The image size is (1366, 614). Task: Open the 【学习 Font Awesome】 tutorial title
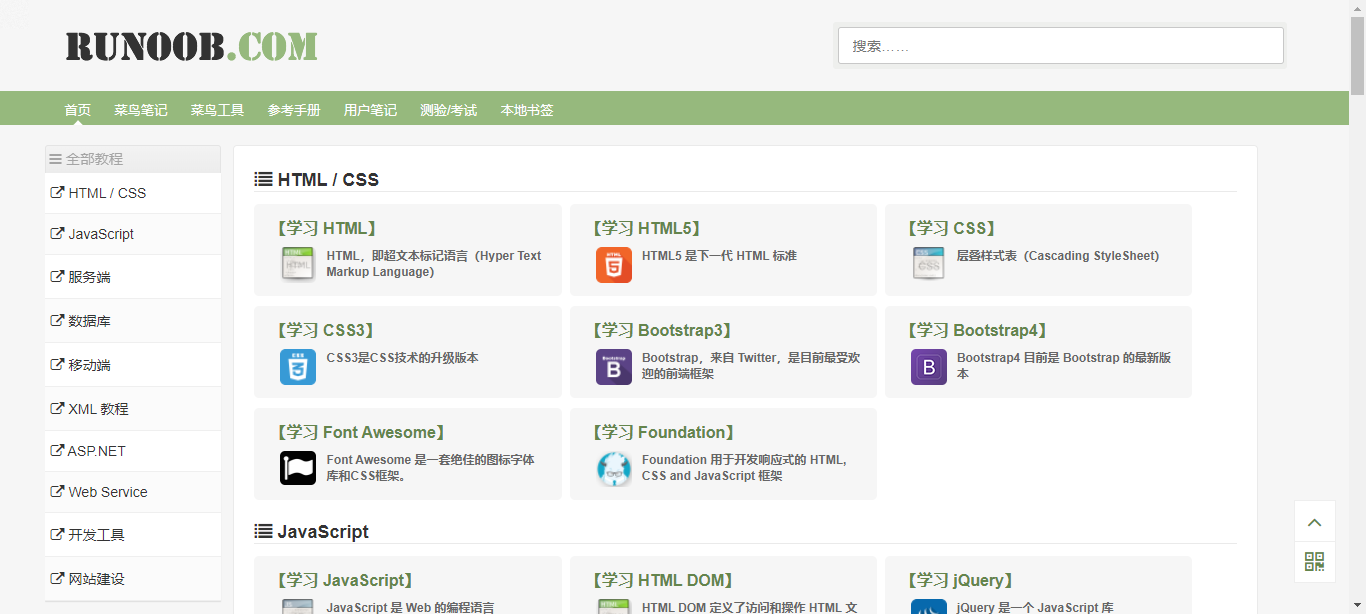(x=361, y=432)
